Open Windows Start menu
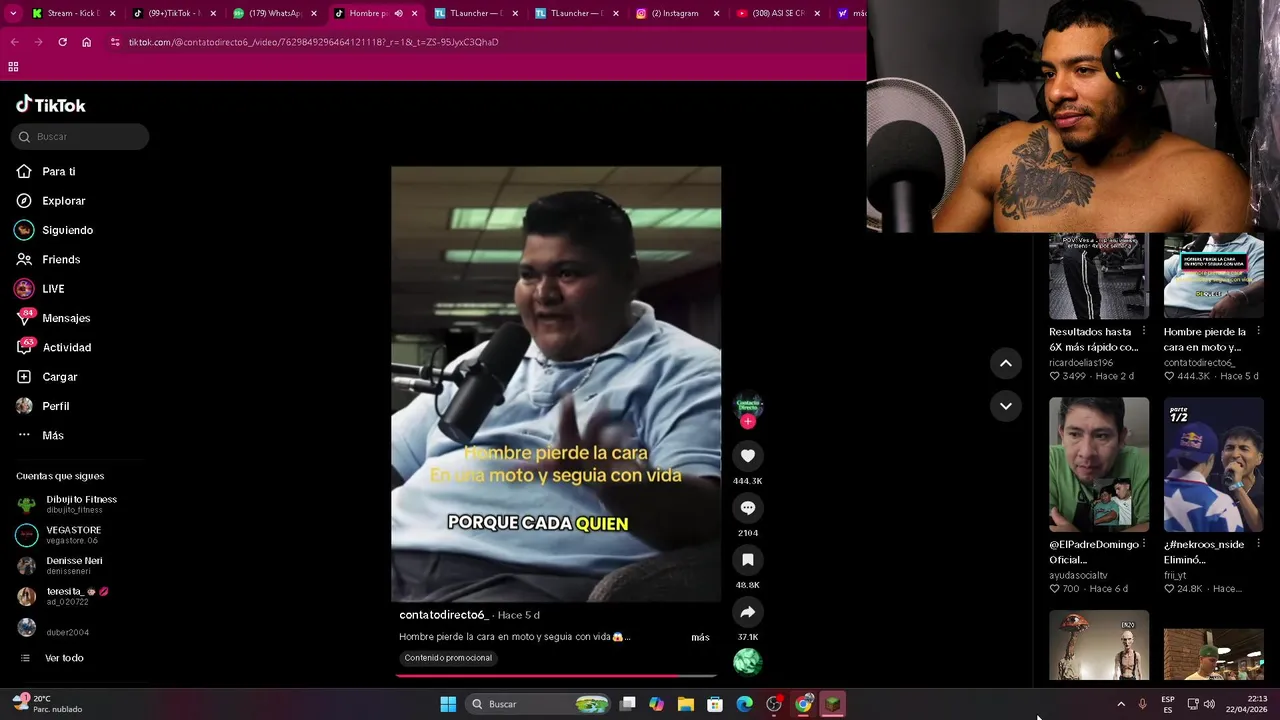Image resolution: width=1280 pixels, height=720 pixels. [448, 704]
